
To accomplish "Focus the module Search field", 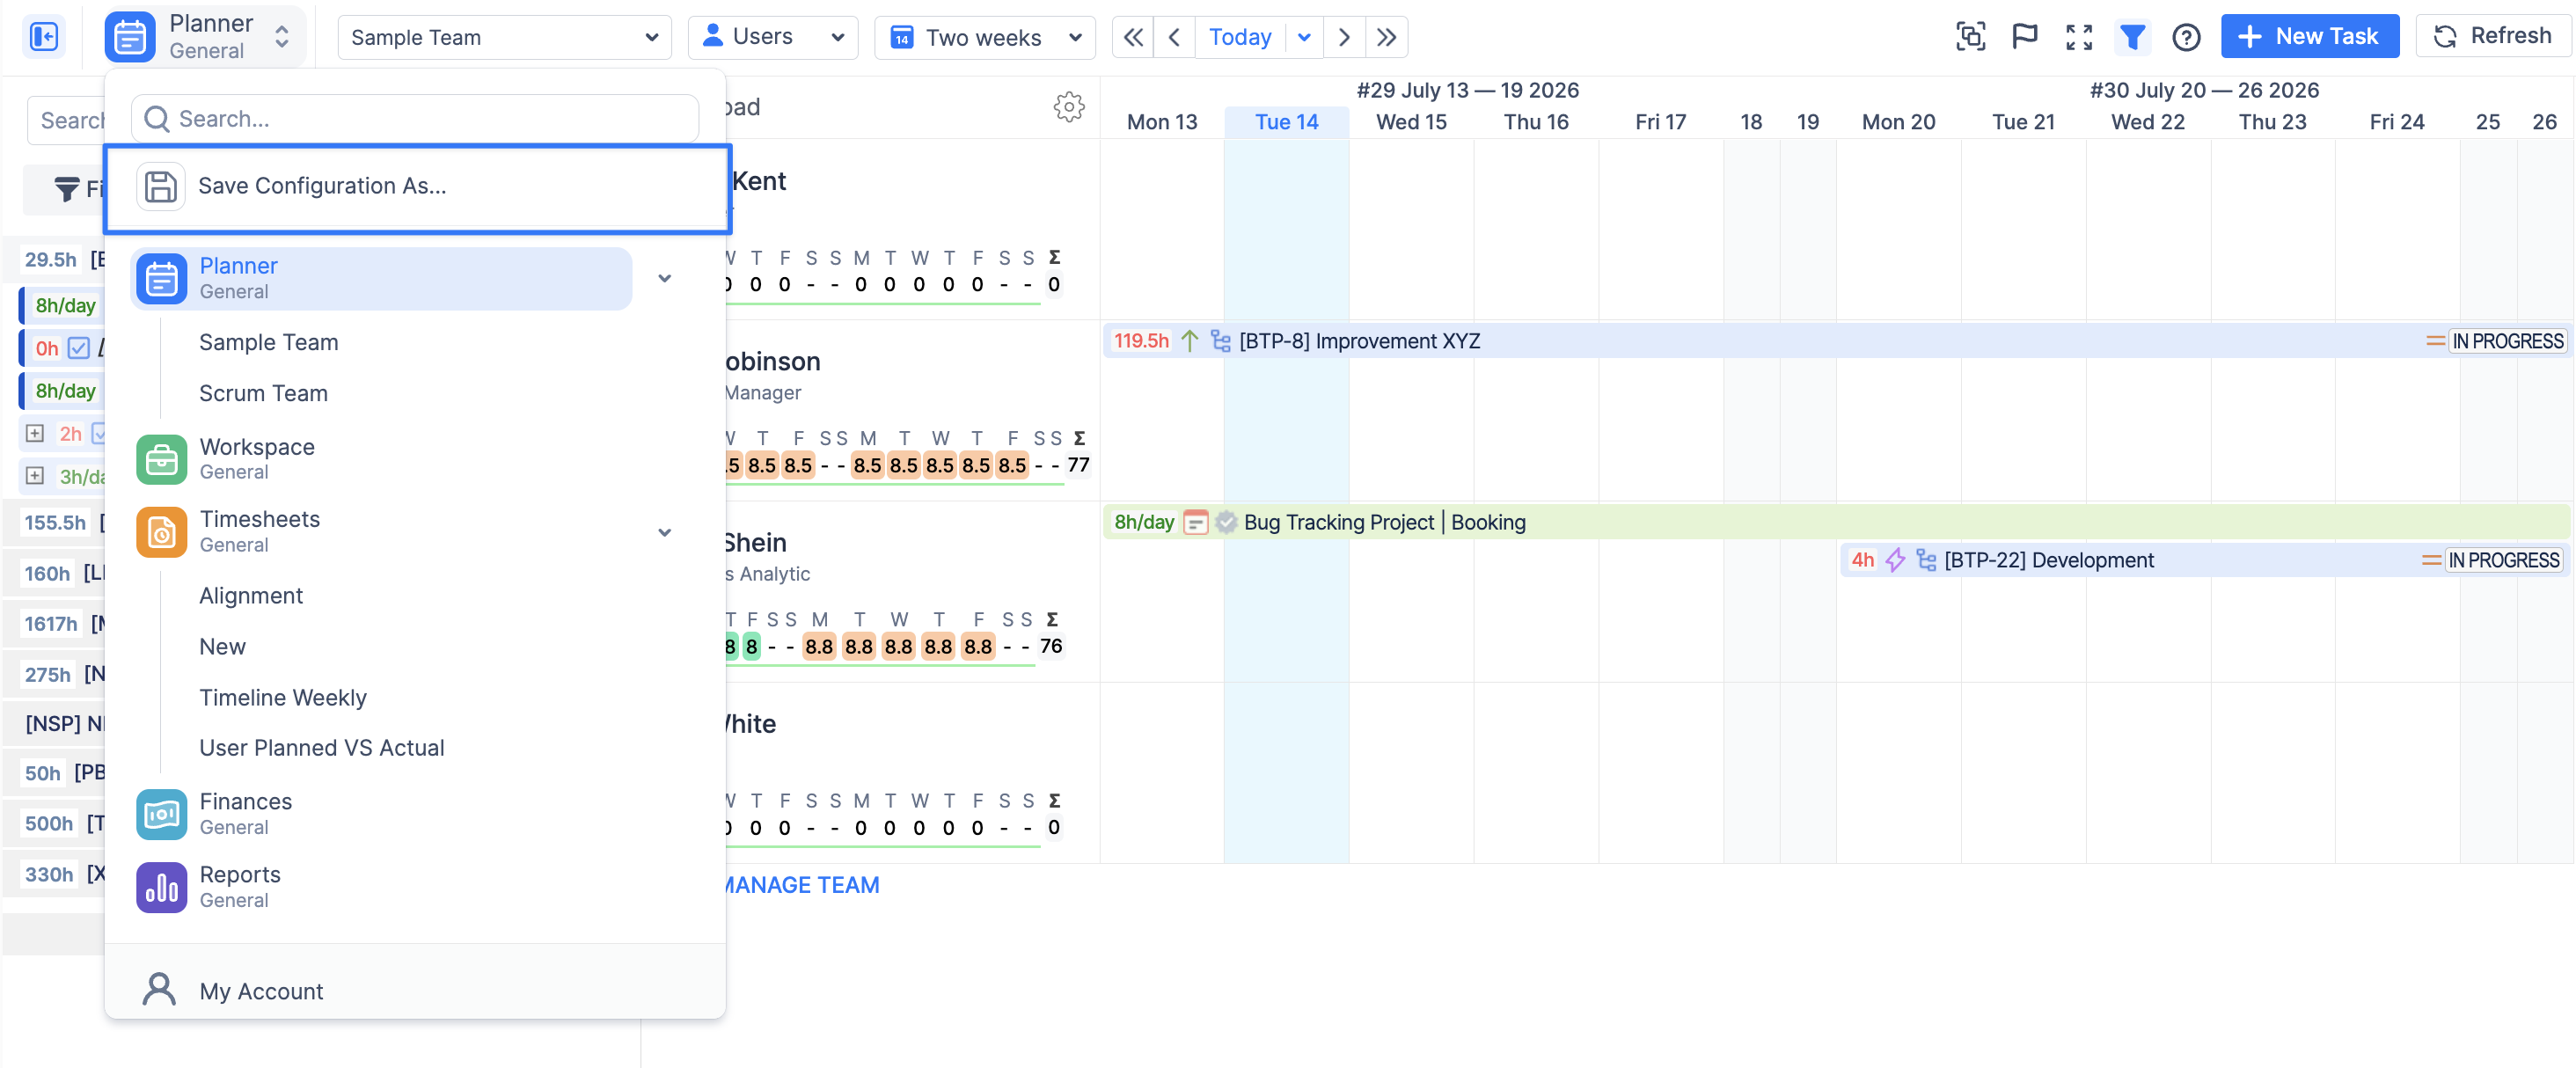I will point(414,119).
